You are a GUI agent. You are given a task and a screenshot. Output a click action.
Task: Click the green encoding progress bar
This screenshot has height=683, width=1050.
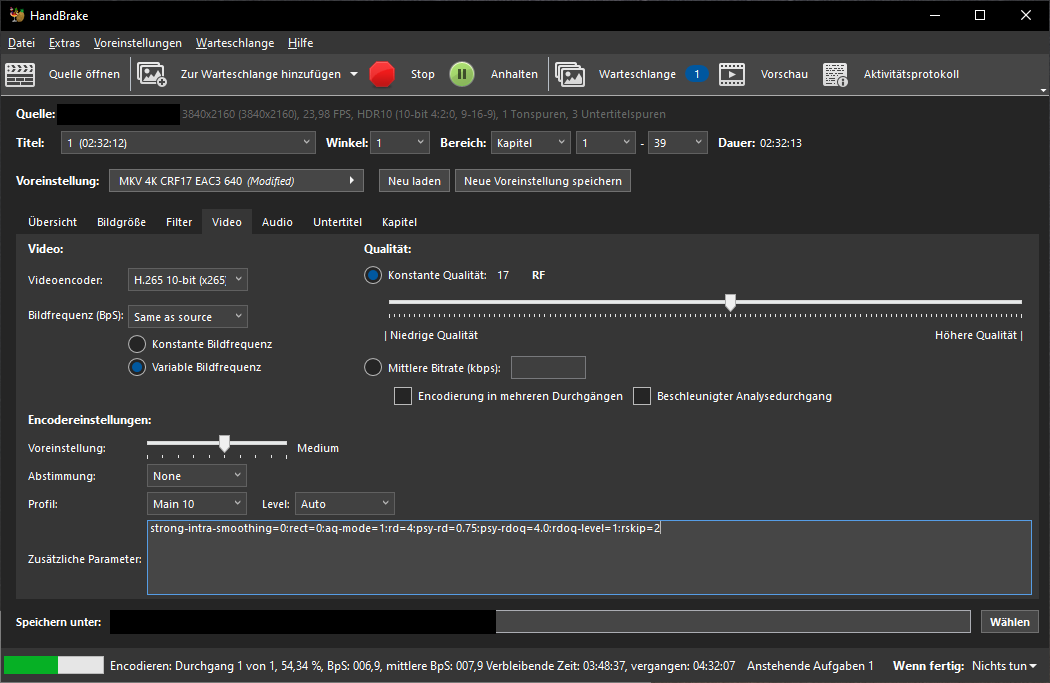54,665
